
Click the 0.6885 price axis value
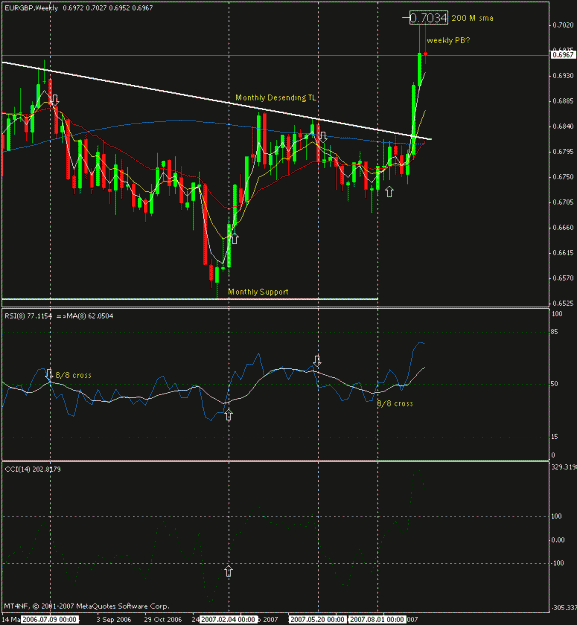tap(563, 101)
